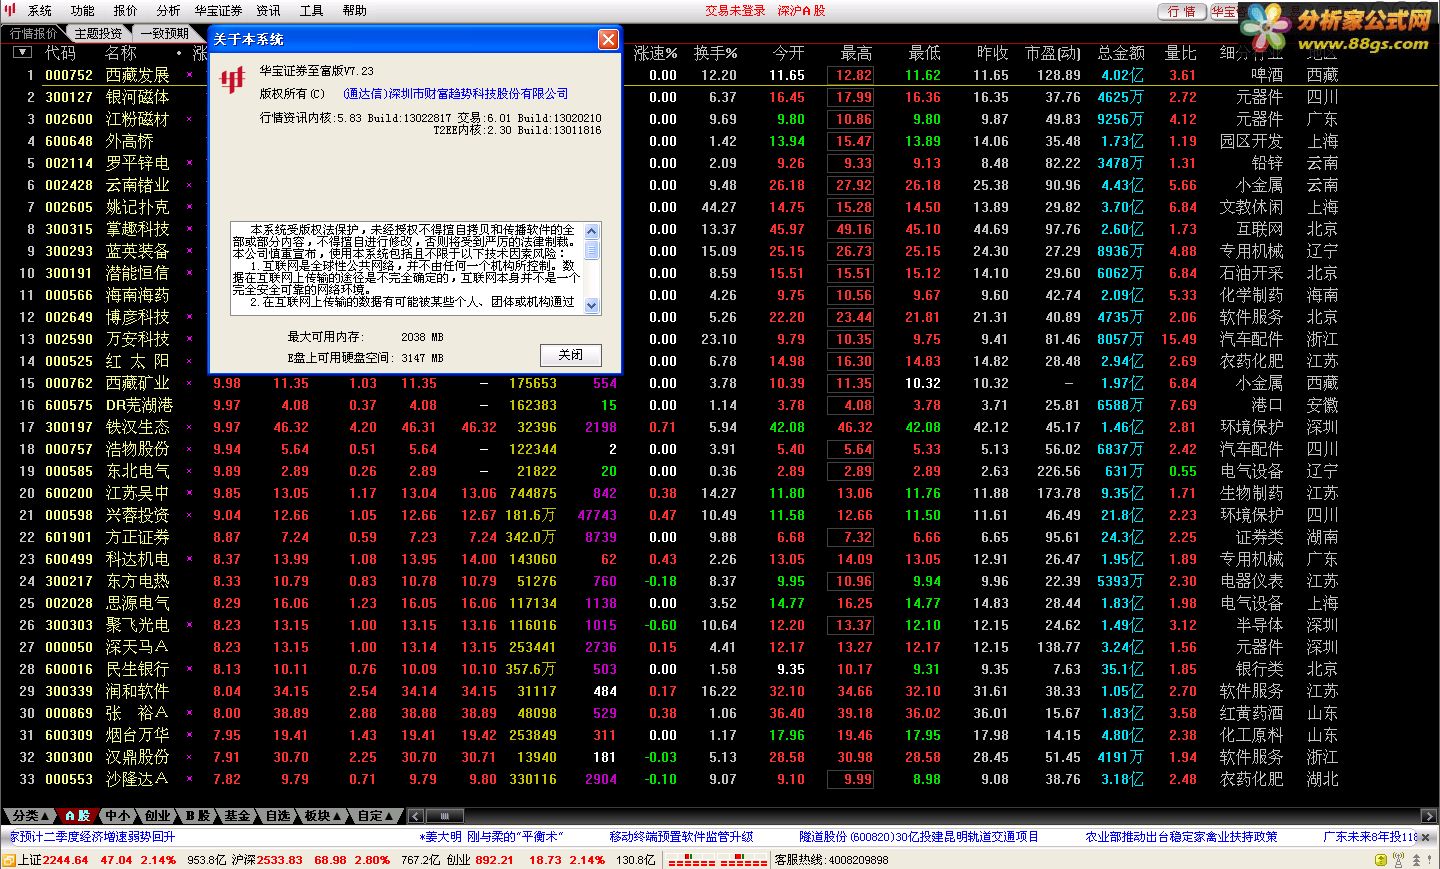Sort by the 昨收 column header
1440x869 pixels.
(x=992, y=52)
